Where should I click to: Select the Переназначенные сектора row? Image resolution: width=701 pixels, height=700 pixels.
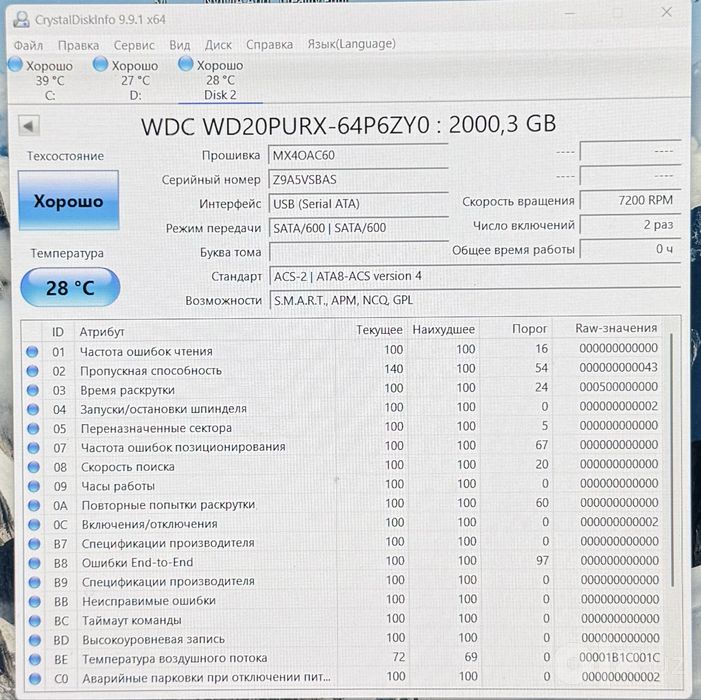343,427
